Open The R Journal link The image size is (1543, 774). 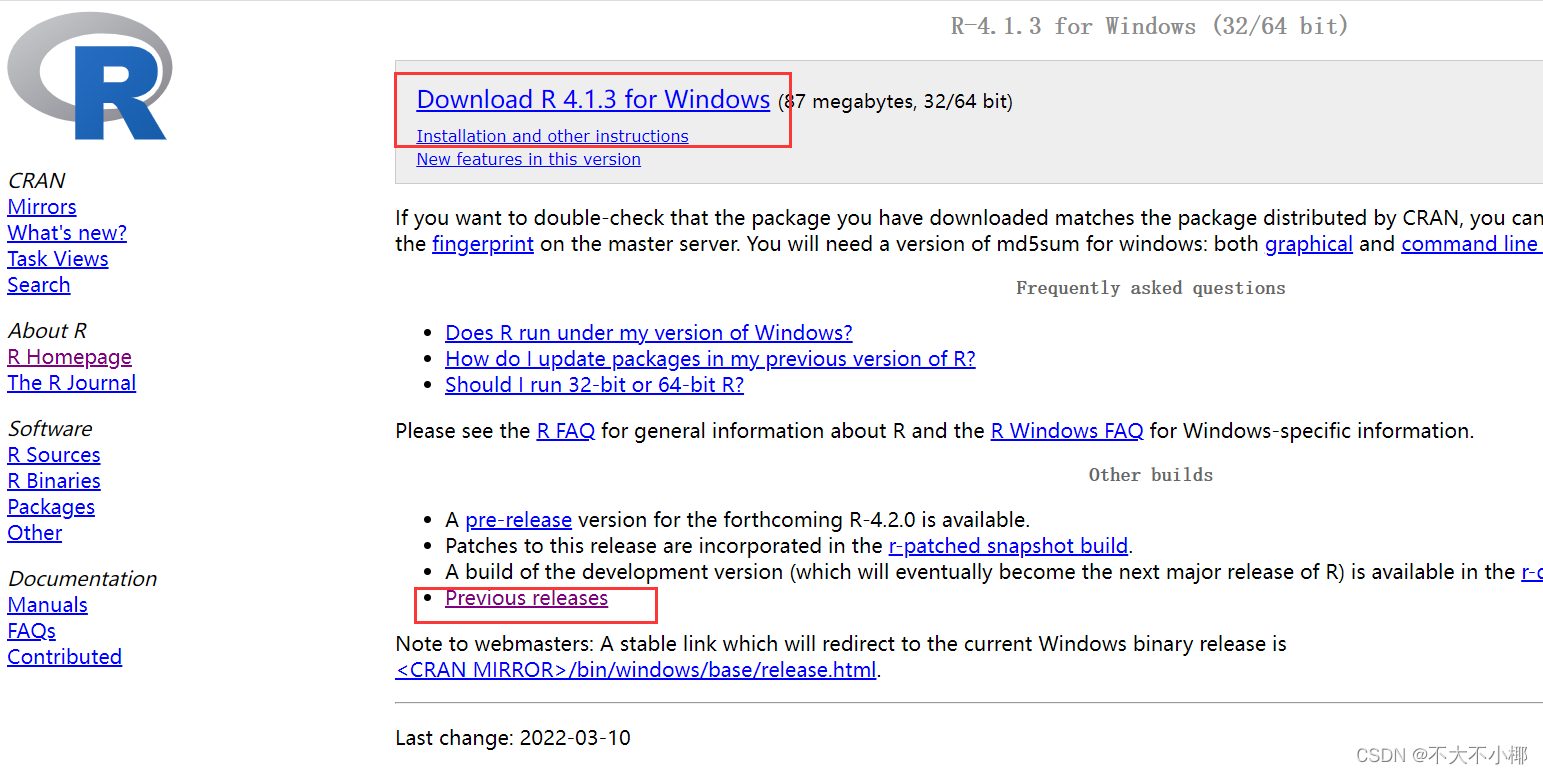(72, 383)
